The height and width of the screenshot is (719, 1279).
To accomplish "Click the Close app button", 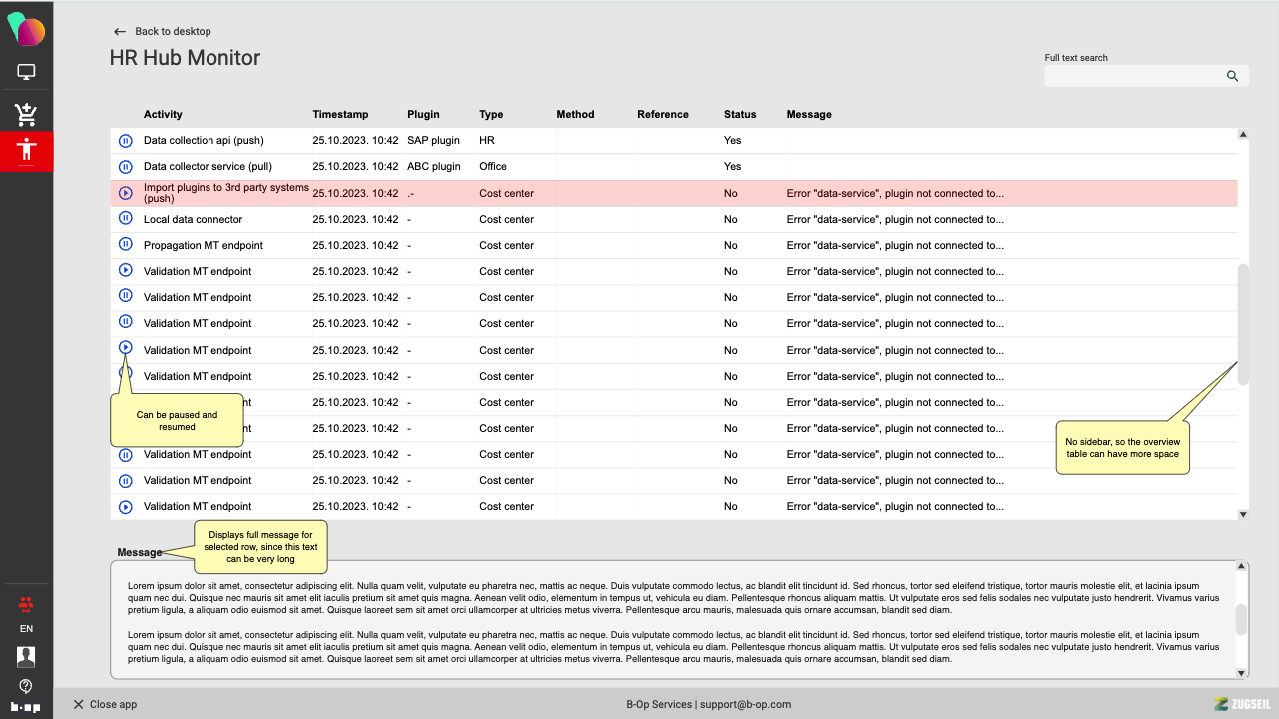I will 105,704.
